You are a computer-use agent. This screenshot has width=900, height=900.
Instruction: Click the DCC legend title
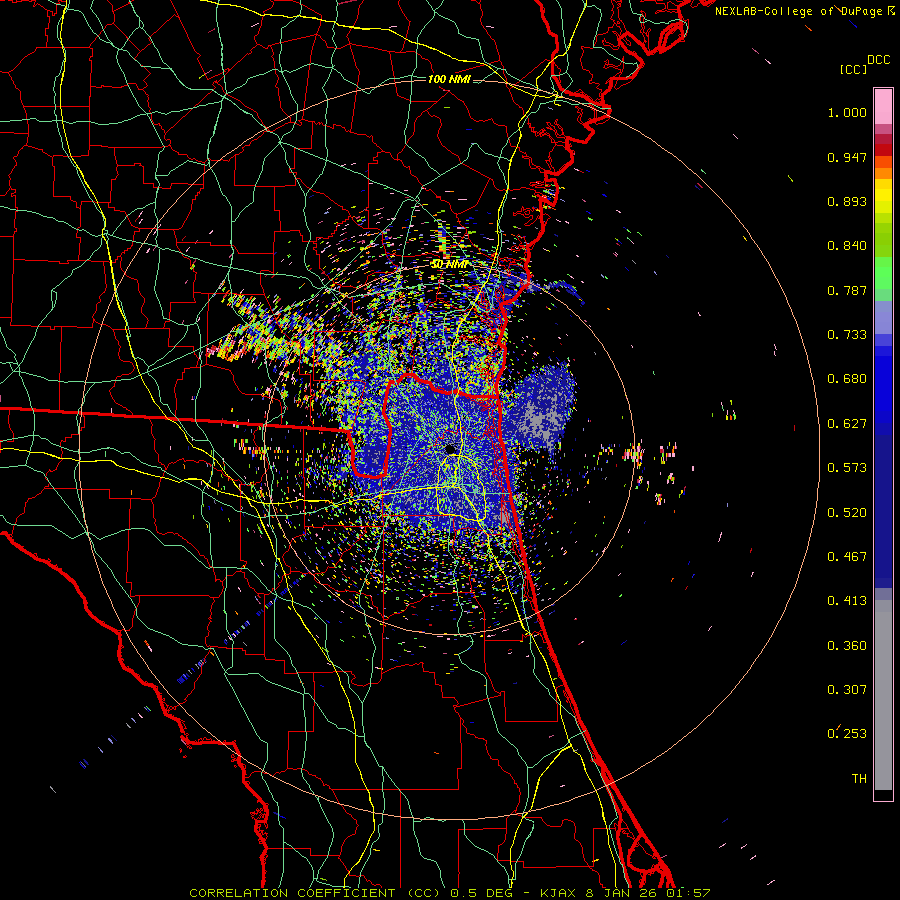[x=878, y=60]
